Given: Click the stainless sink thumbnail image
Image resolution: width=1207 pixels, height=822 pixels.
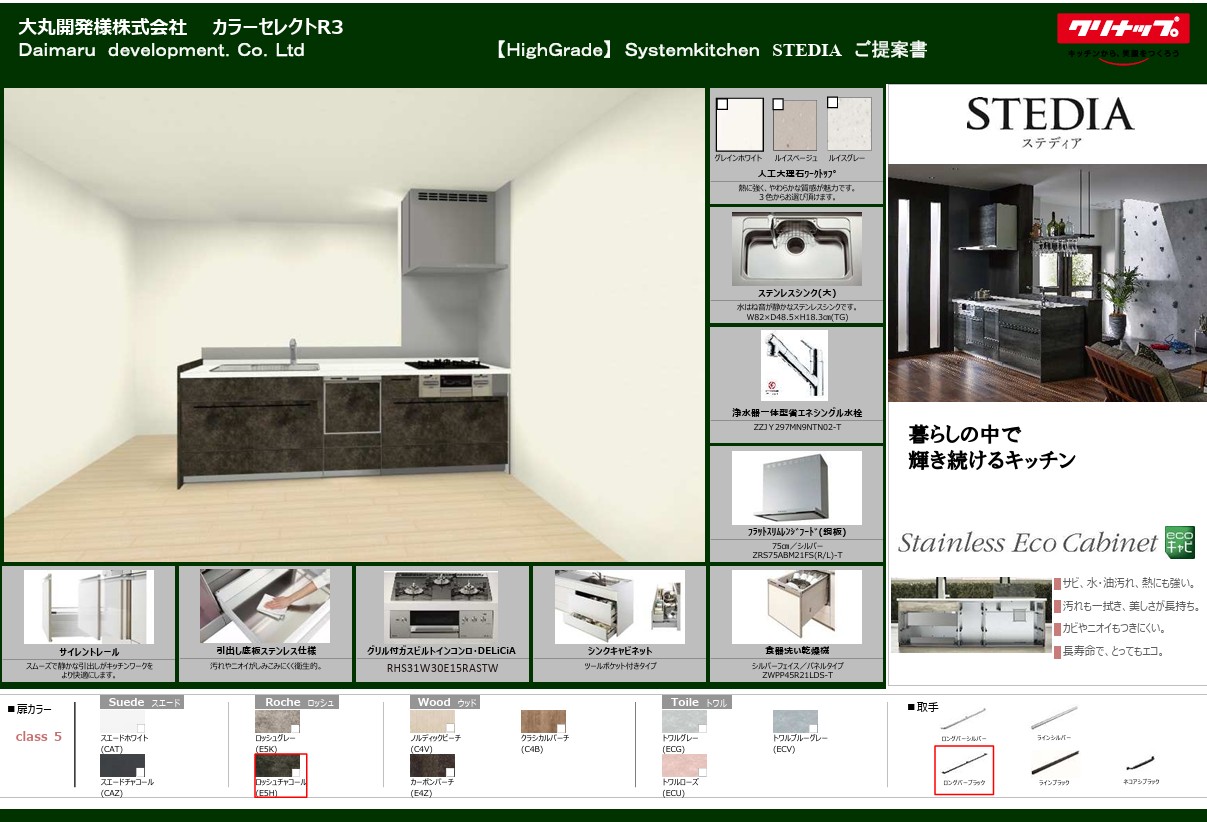Looking at the screenshot, I should (x=796, y=248).
